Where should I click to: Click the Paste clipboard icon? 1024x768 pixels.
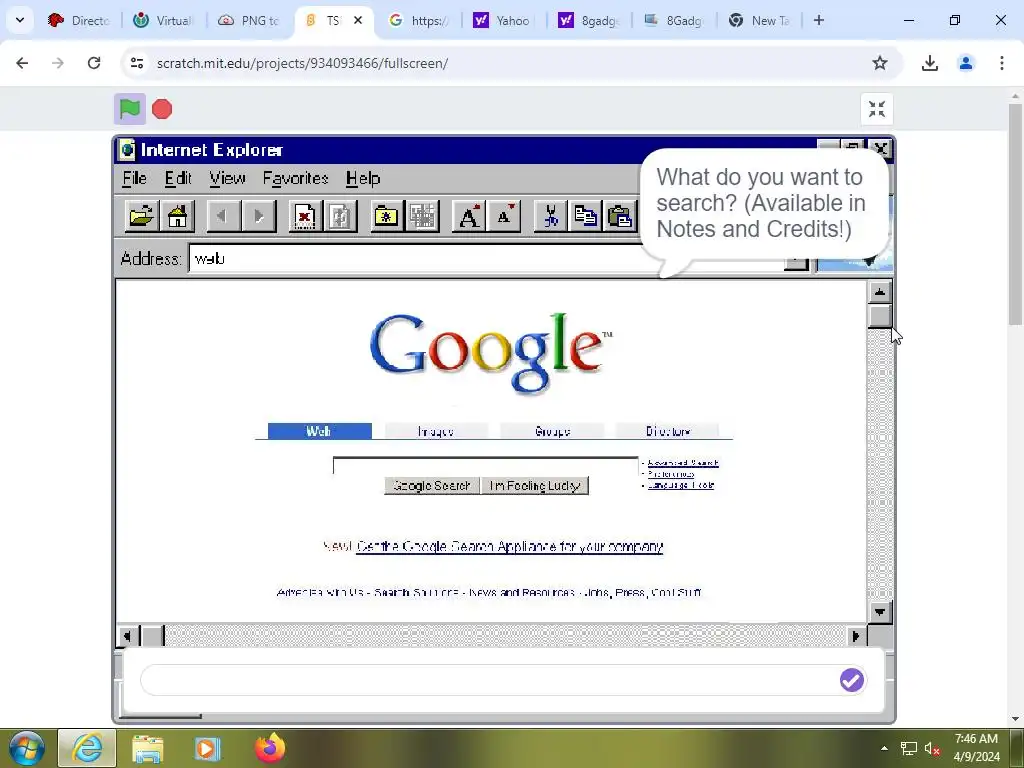click(620, 216)
